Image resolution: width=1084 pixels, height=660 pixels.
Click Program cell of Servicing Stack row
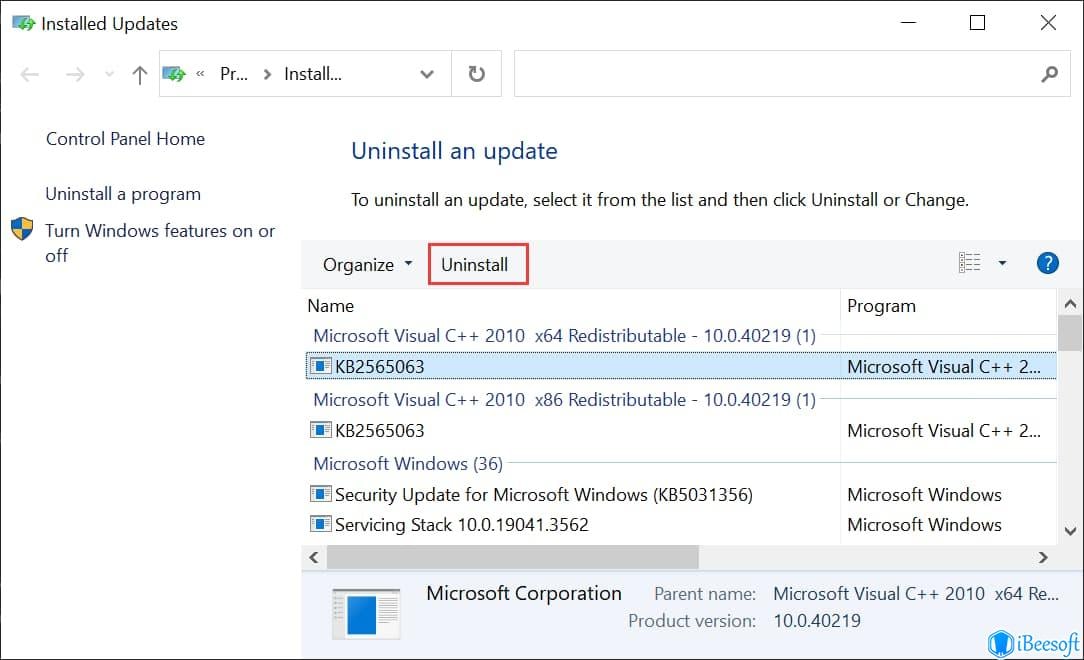tap(924, 525)
